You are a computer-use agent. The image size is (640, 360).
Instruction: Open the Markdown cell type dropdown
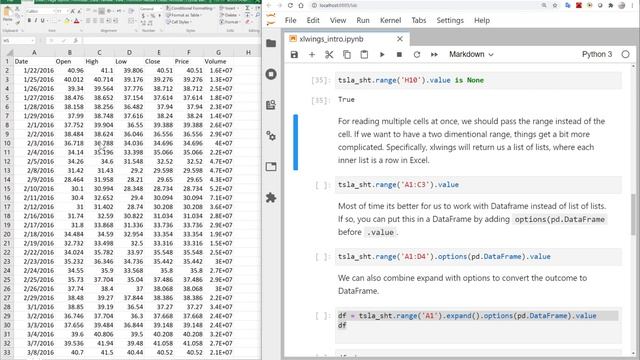point(471,54)
